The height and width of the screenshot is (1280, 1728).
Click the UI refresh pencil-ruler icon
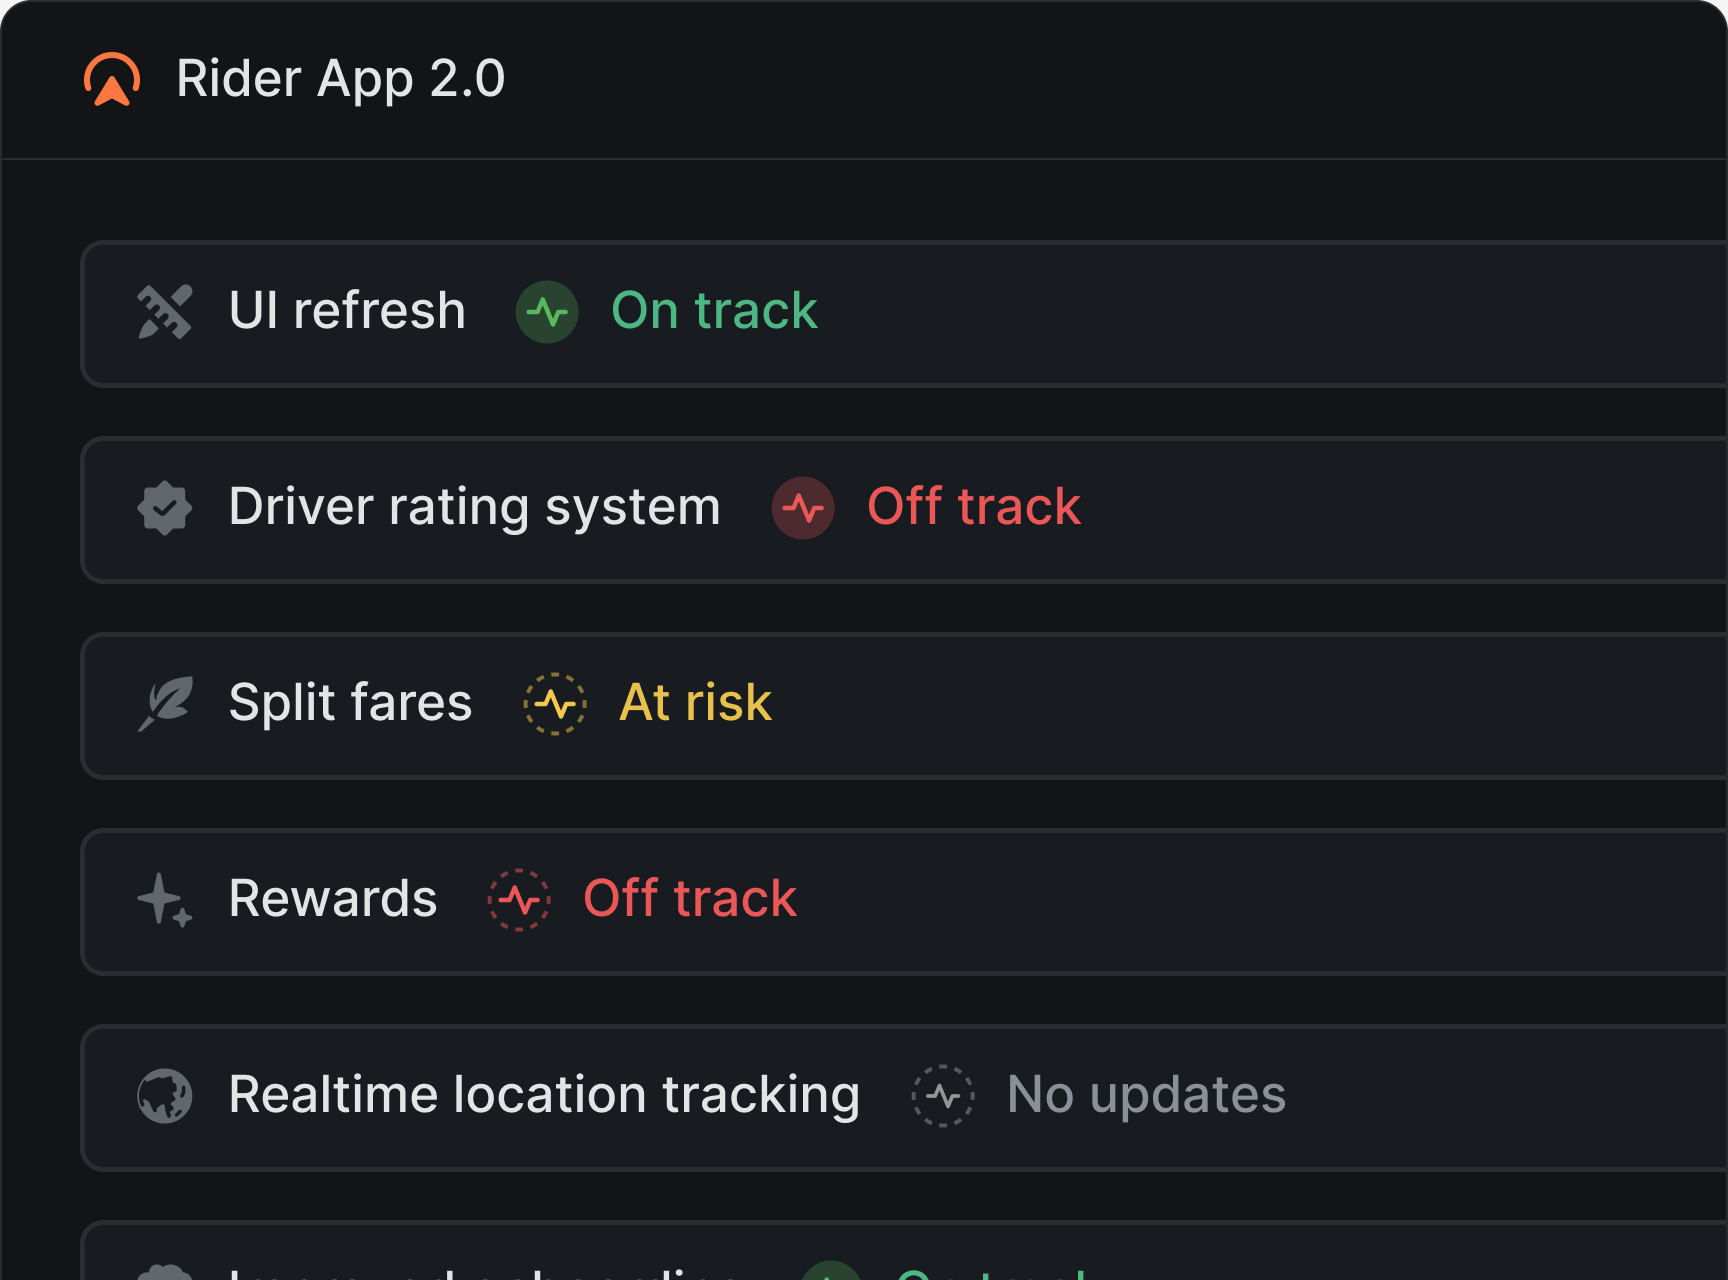coord(165,312)
